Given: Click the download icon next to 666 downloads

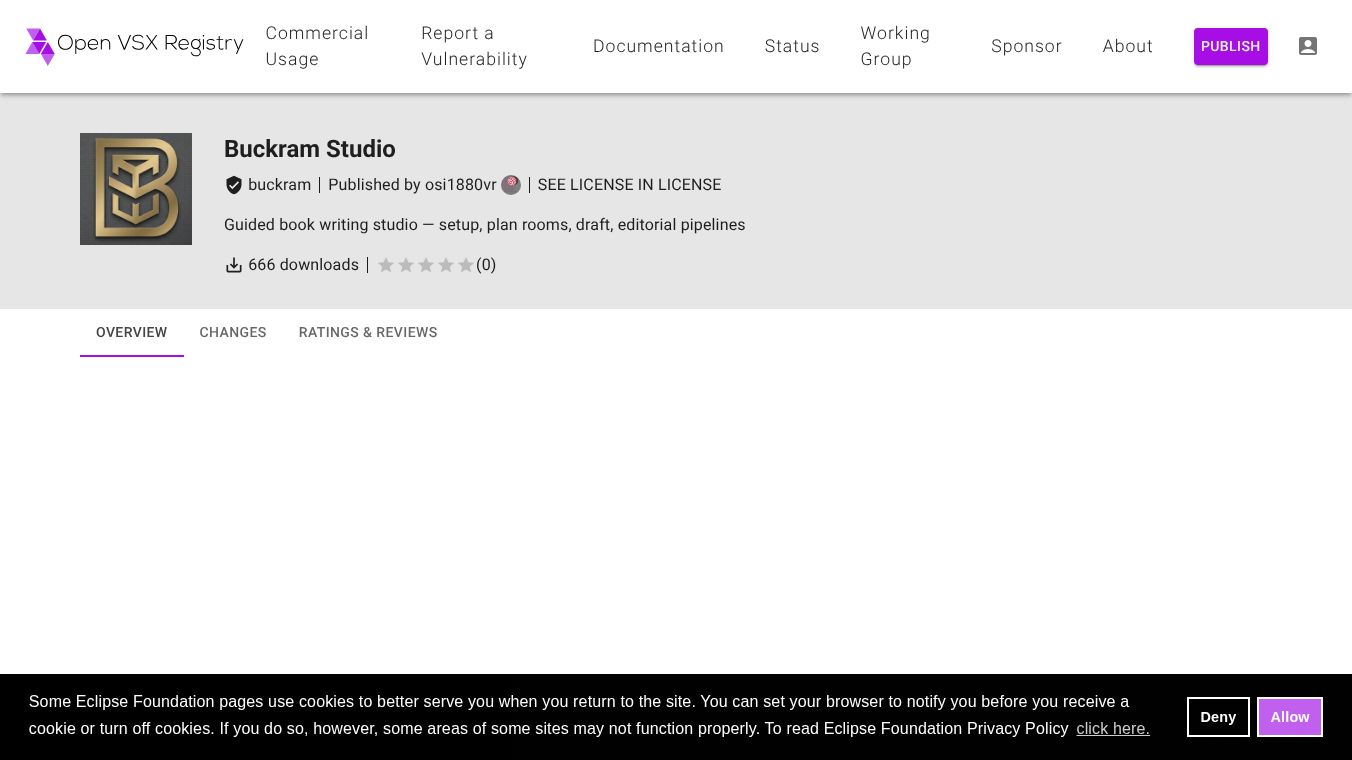Looking at the screenshot, I should pyautogui.click(x=234, y=265).
